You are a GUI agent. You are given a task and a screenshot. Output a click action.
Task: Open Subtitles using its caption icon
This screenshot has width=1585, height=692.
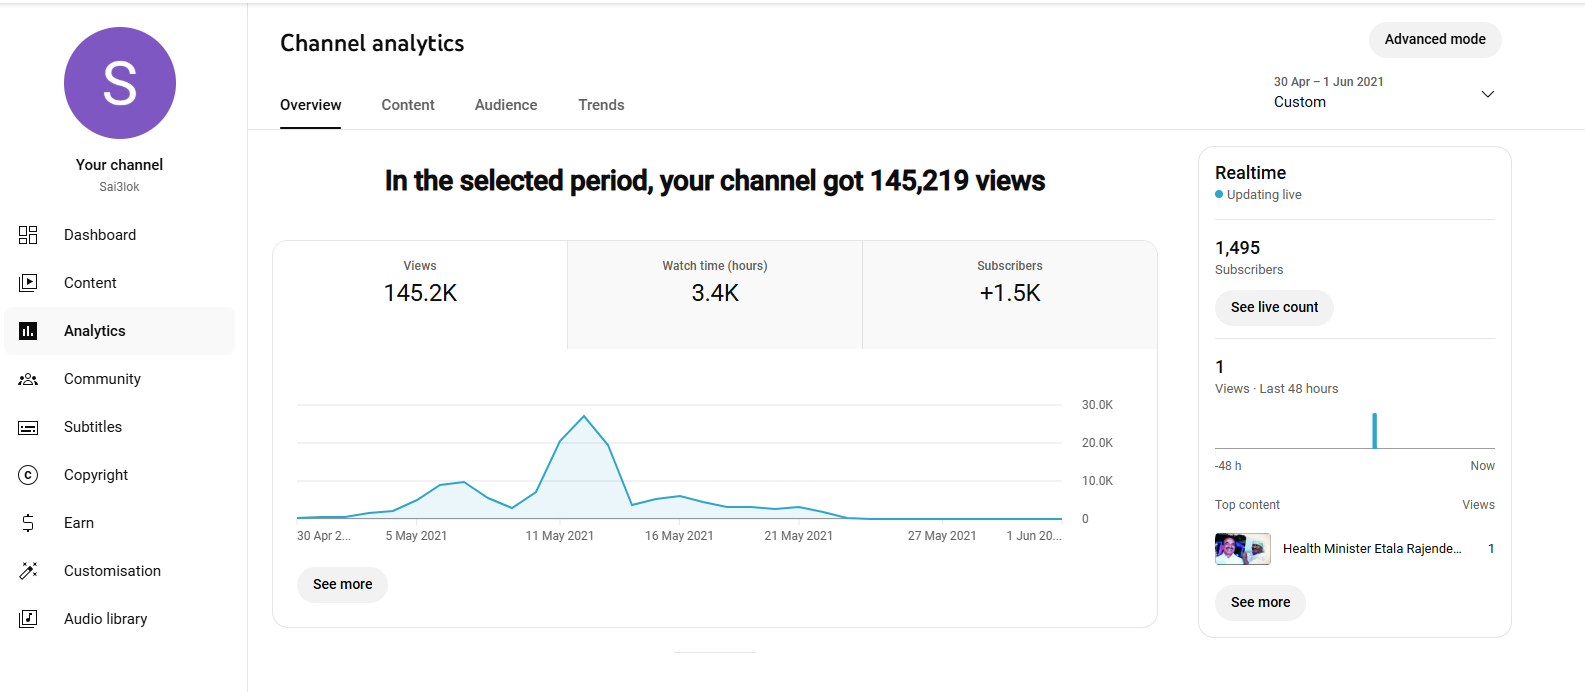pyautogui.click(x=28, y=427)
